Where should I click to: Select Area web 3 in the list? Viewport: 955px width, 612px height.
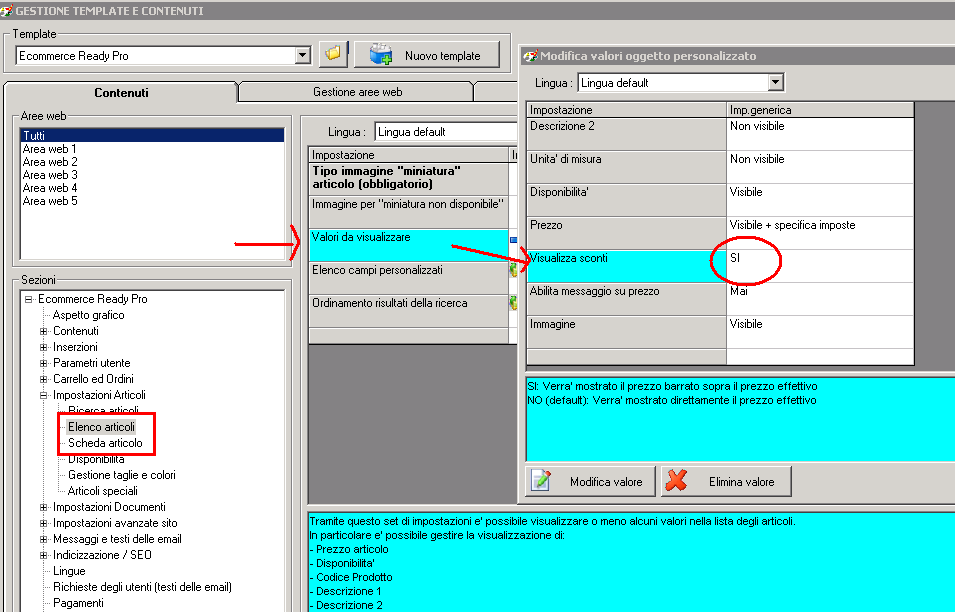pyautogui.click(x=50, y=175)
